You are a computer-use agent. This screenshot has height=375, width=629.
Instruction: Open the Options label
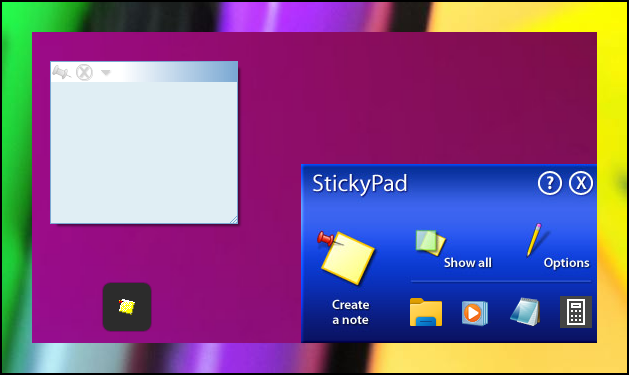[x=566, y=263]
